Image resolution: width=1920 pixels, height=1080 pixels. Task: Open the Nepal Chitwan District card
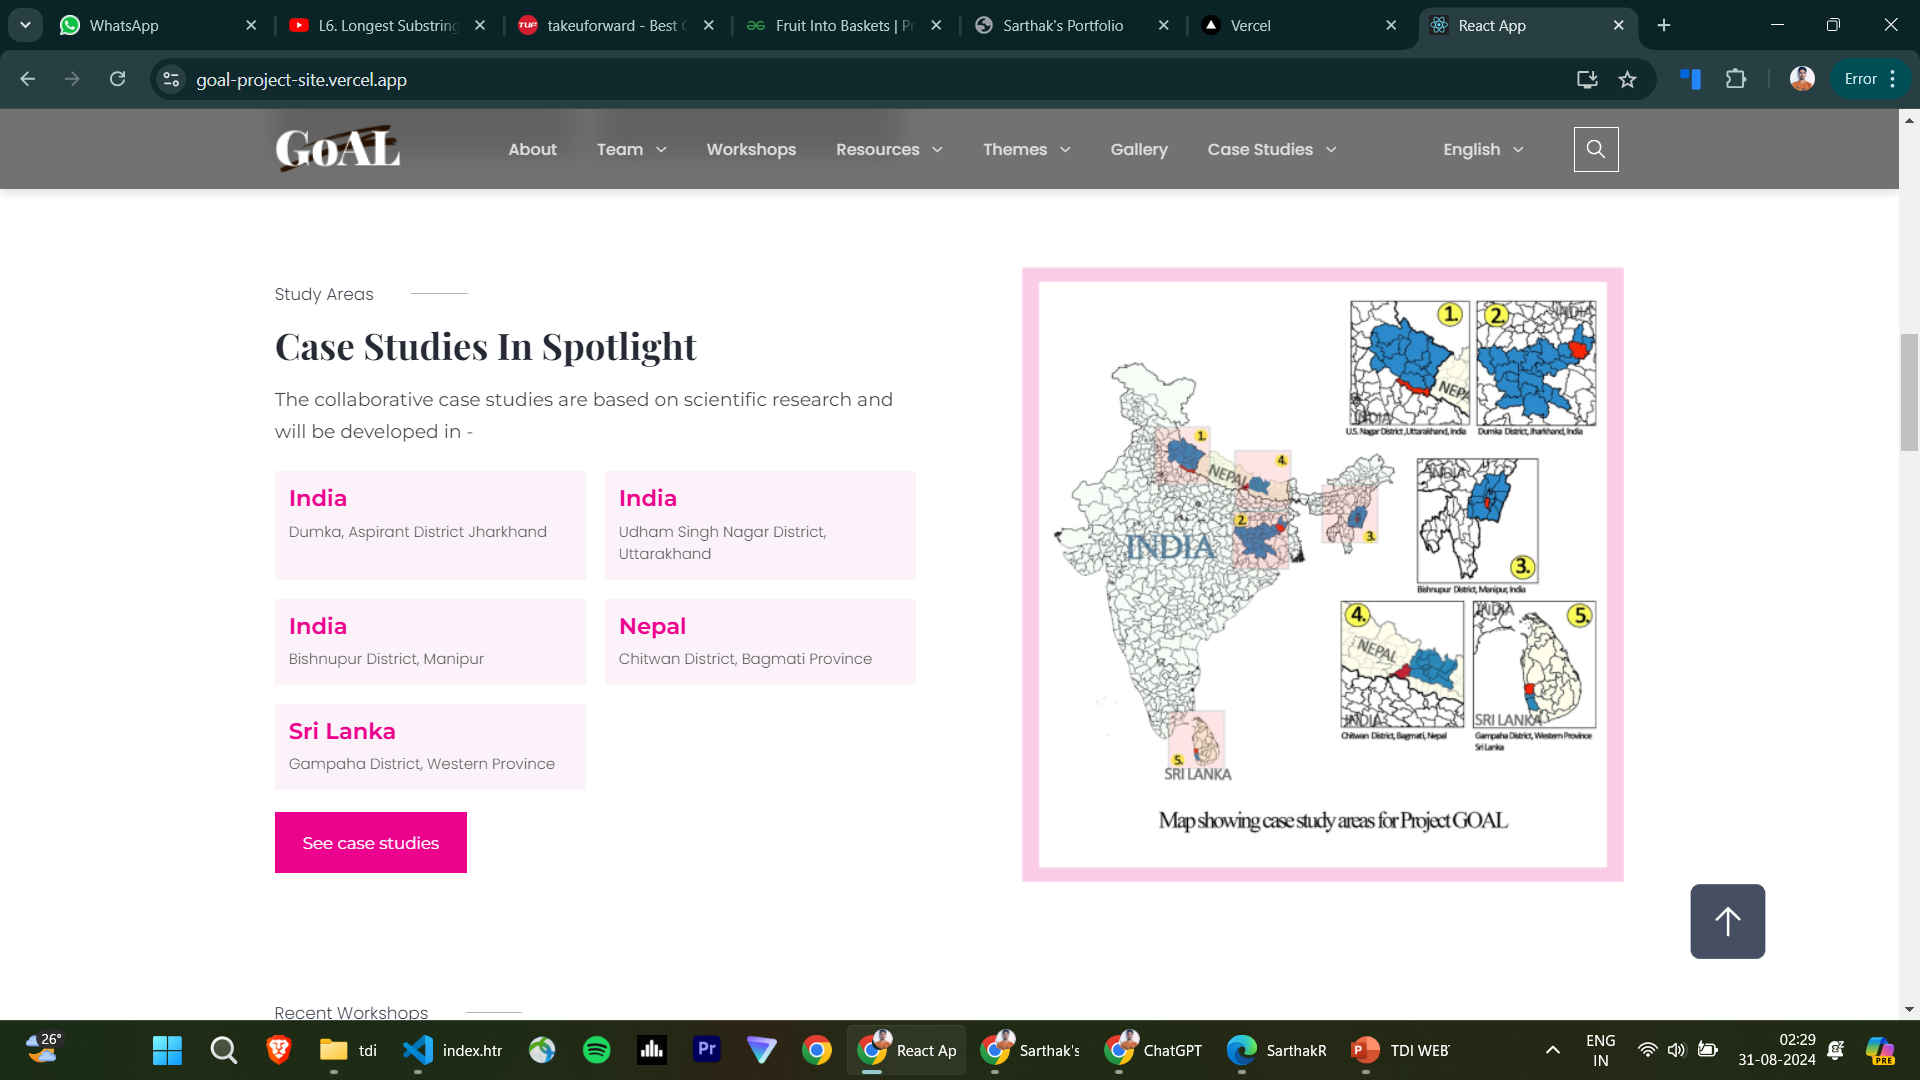point(759,641)
